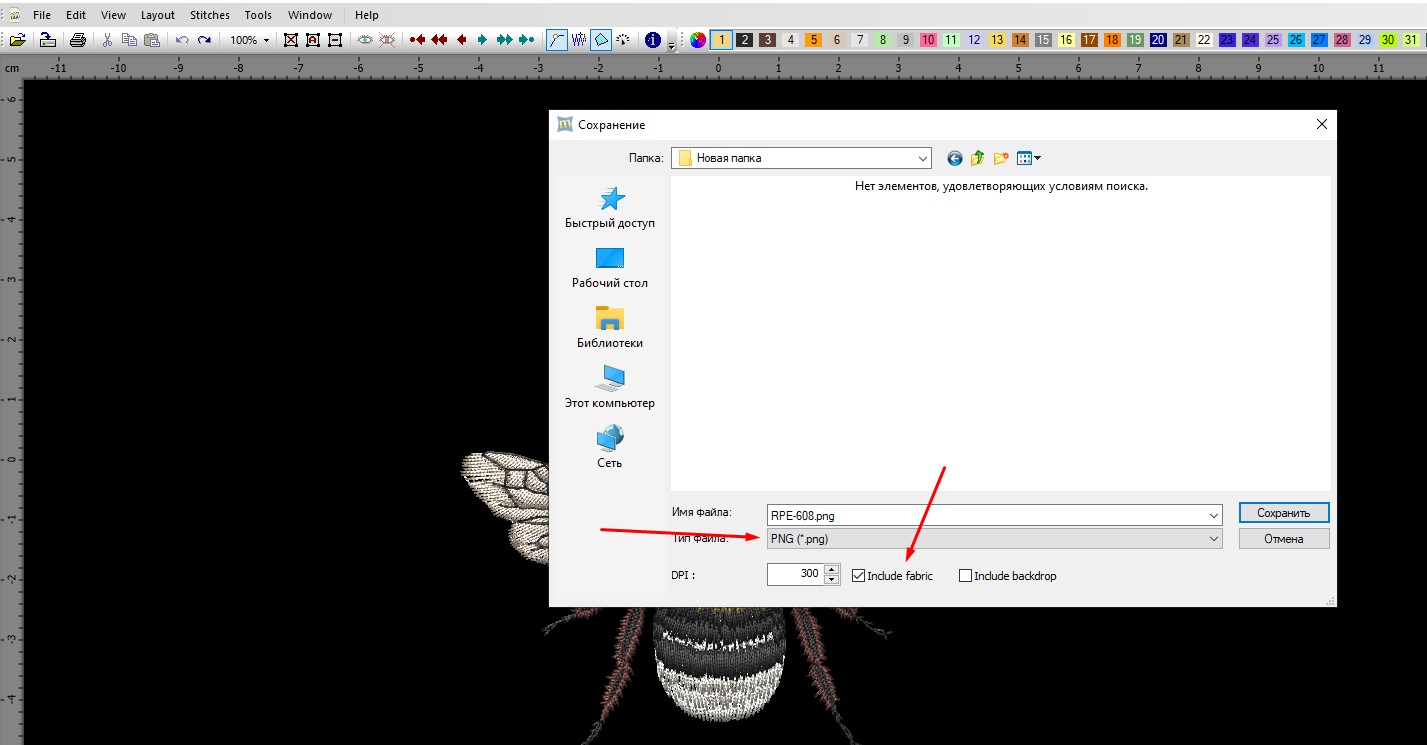Image resolution: width=1427 pixels, height=745 pixels.
Task: Click the scissors Cut icon
Action: point(107,40)
